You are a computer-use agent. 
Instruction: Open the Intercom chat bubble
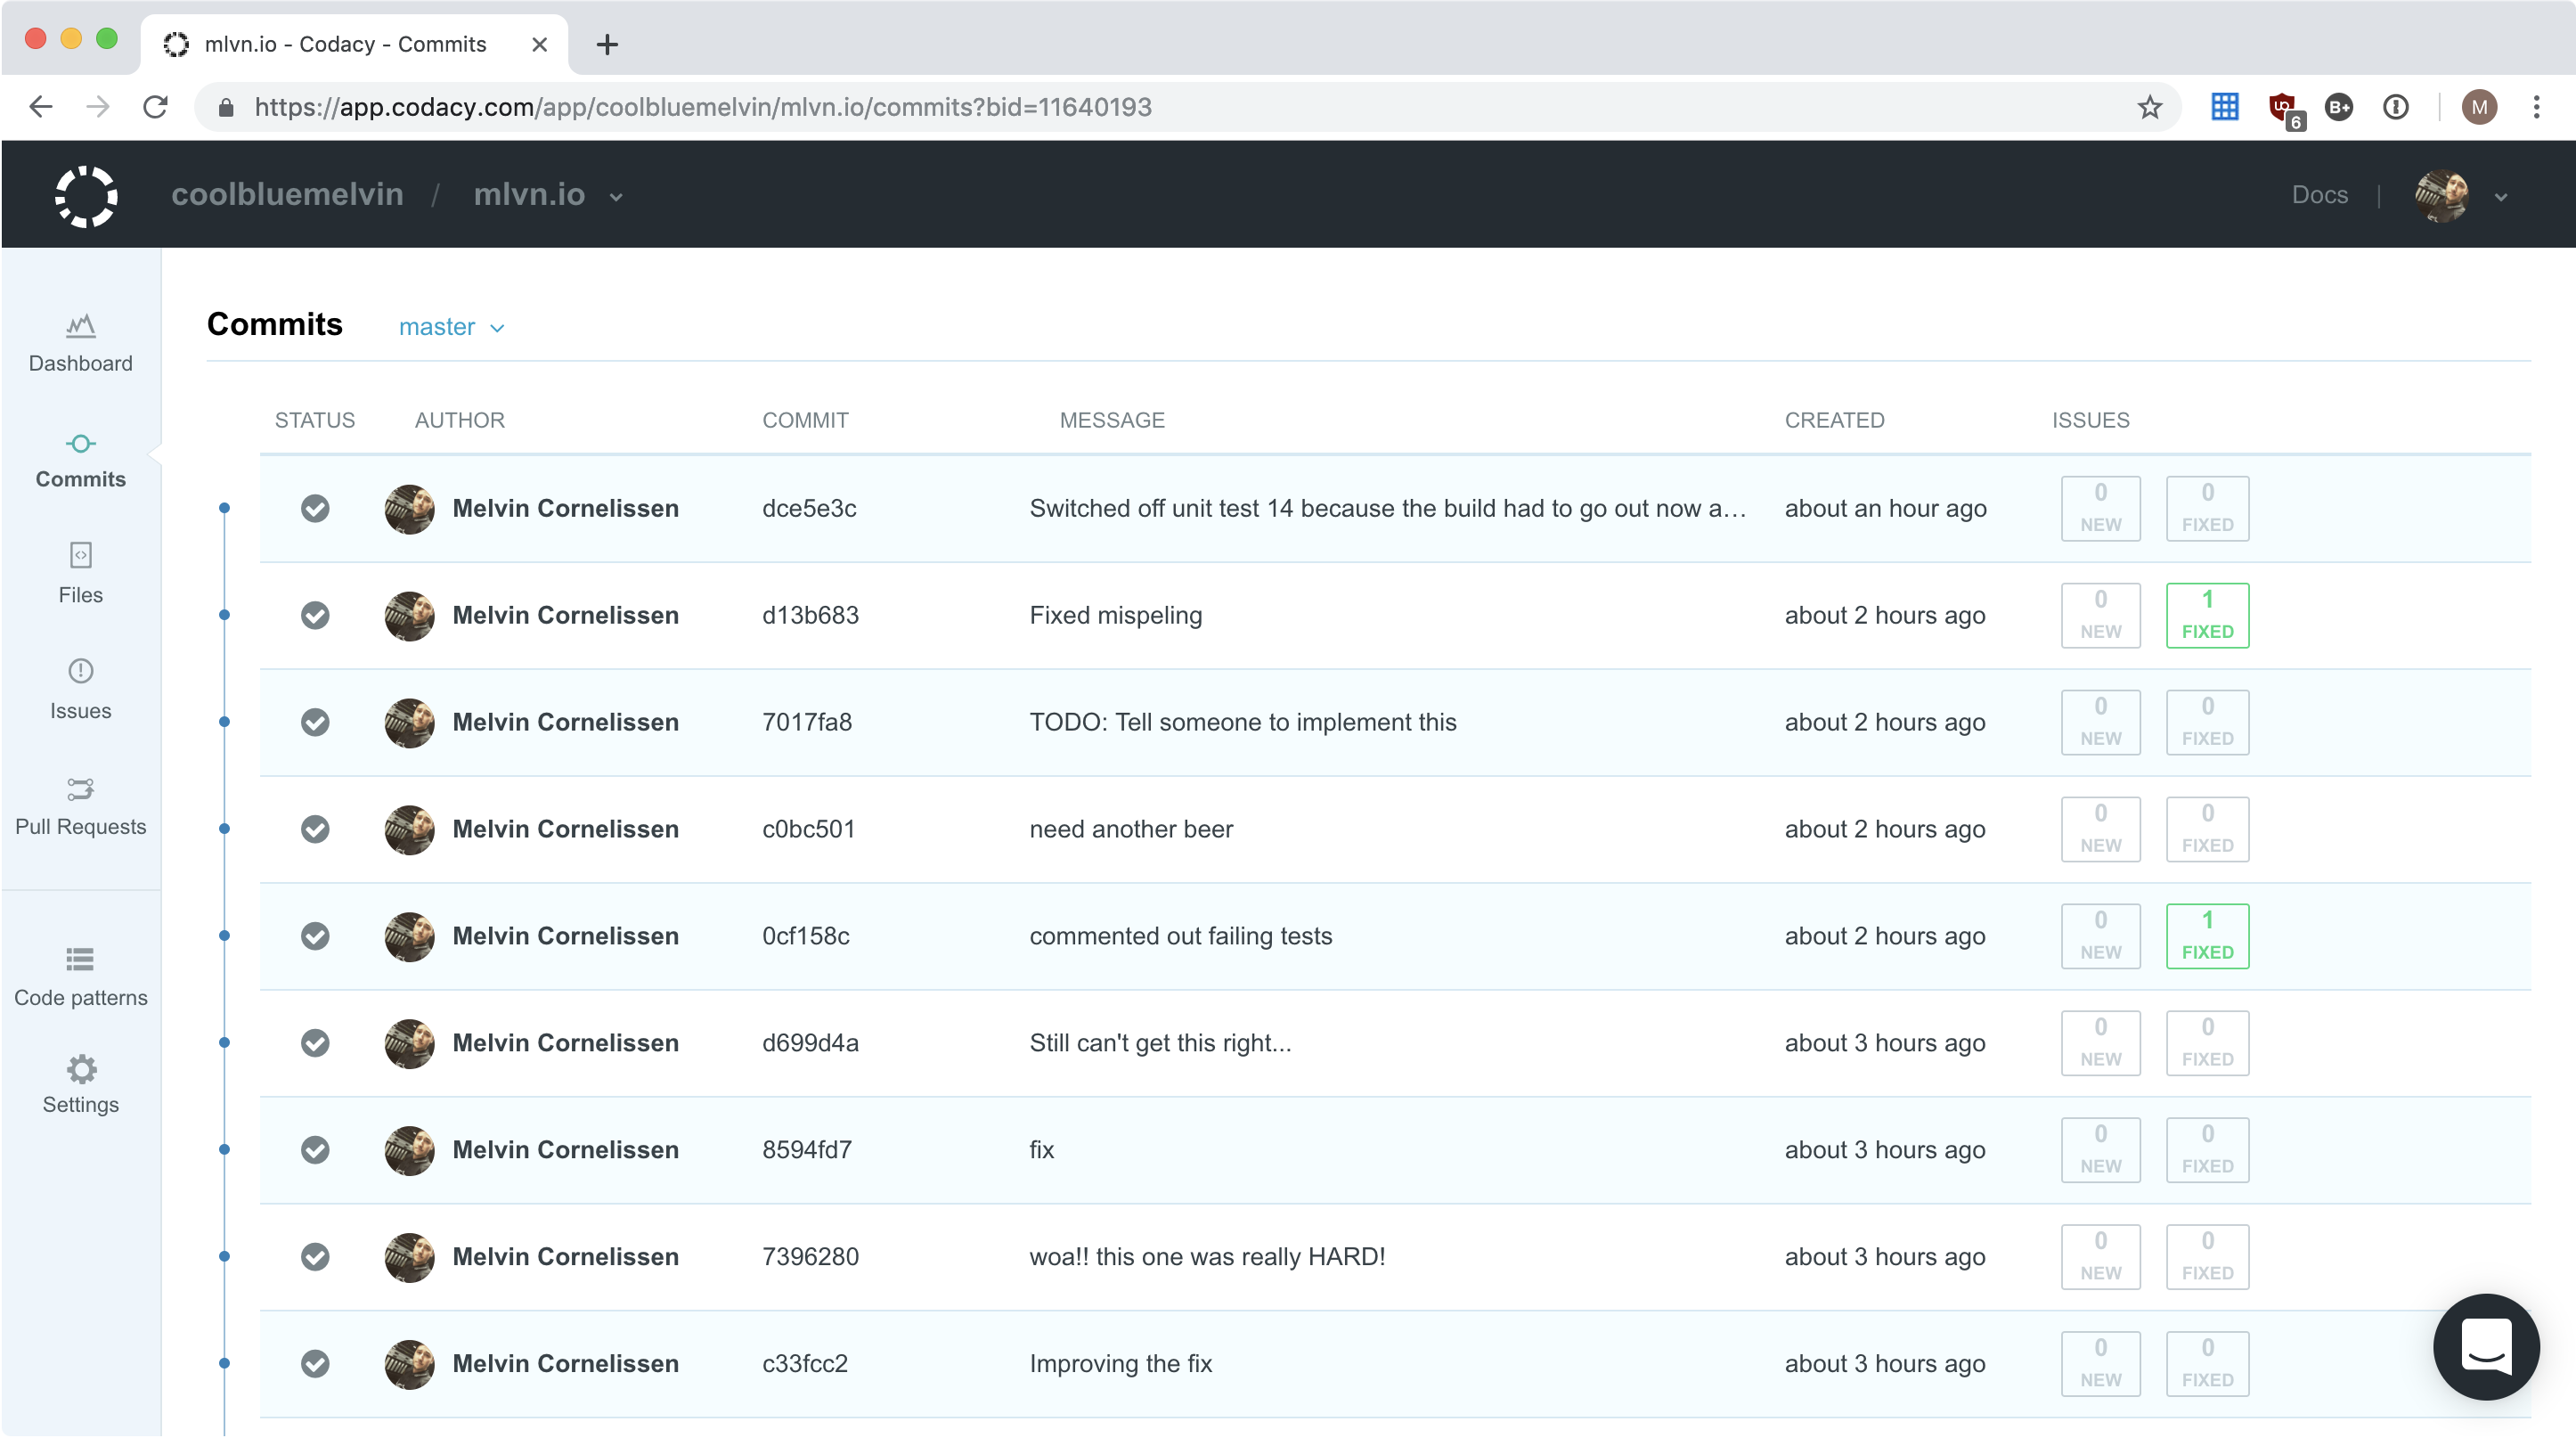pos(2486,1346)
